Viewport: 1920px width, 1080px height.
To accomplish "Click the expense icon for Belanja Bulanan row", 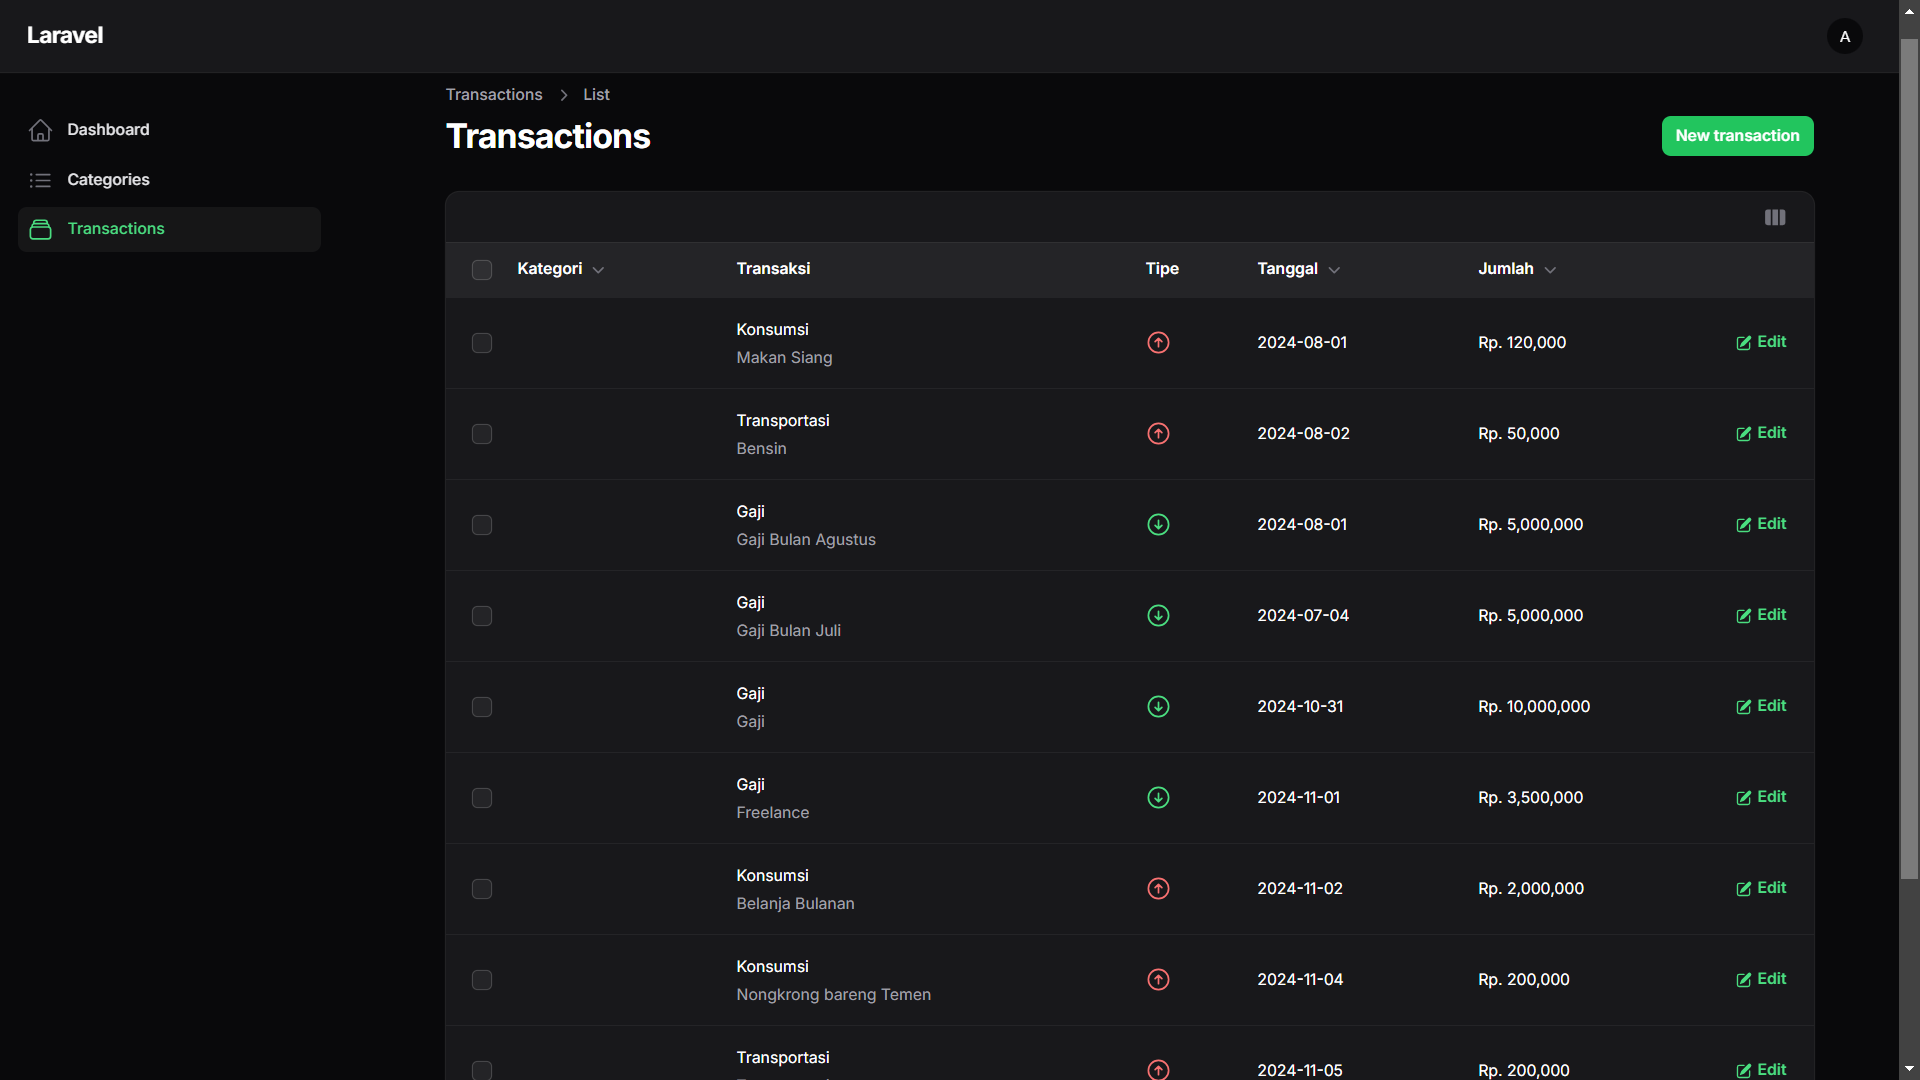I will click(1158, 889).
